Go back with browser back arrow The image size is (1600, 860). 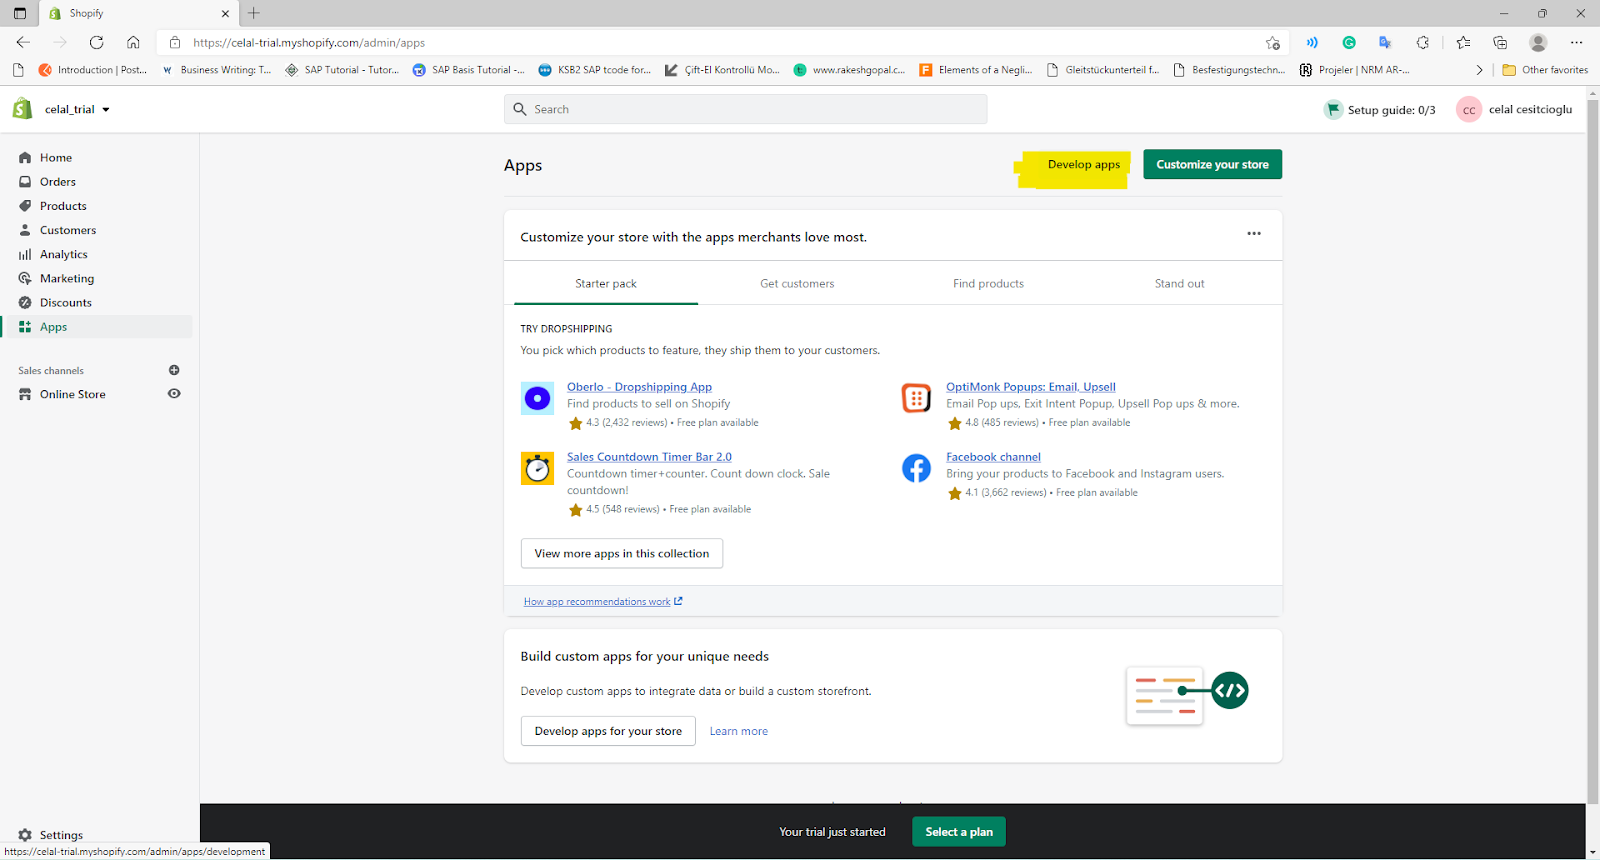[x=23, y=42]
